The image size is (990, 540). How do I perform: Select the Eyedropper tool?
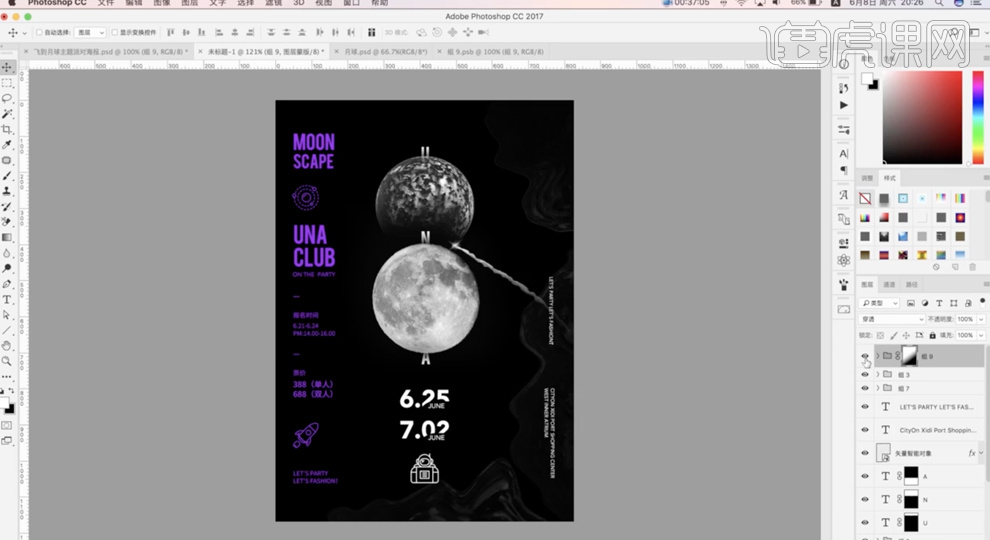pyautogui.click(x=7, y=145)
